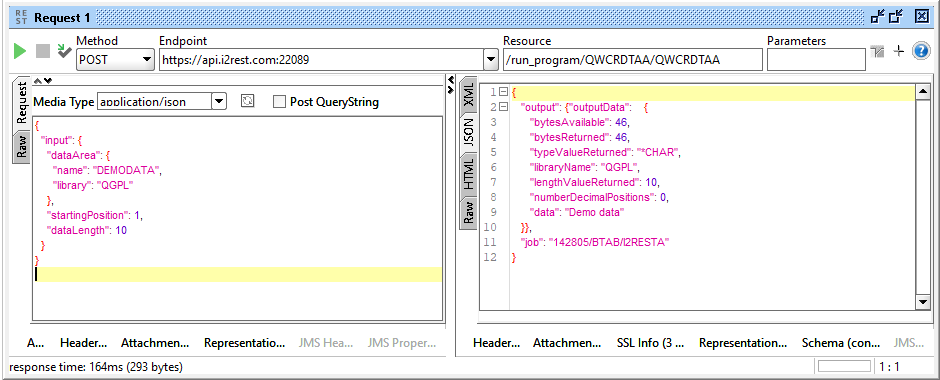940x380 pixels.
Task: Edit the Resource path field
Action: (632, 59)
